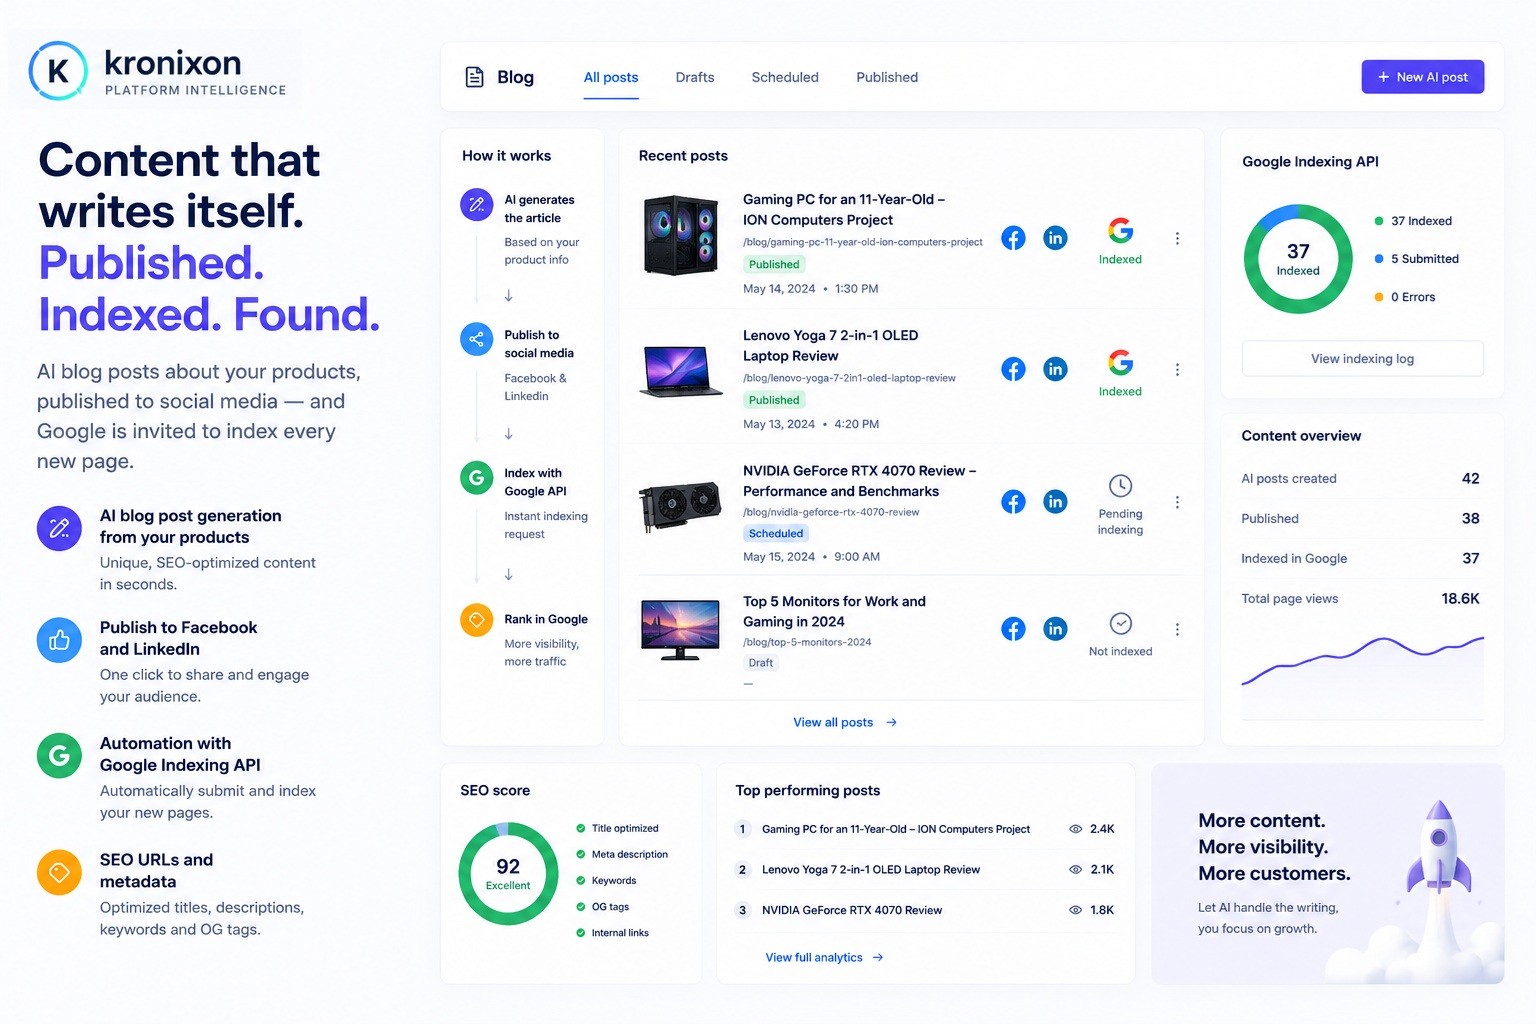Open more options for NVIDIA RTX 4070 post
Screen dimensions: 1536x1024
1177,502
